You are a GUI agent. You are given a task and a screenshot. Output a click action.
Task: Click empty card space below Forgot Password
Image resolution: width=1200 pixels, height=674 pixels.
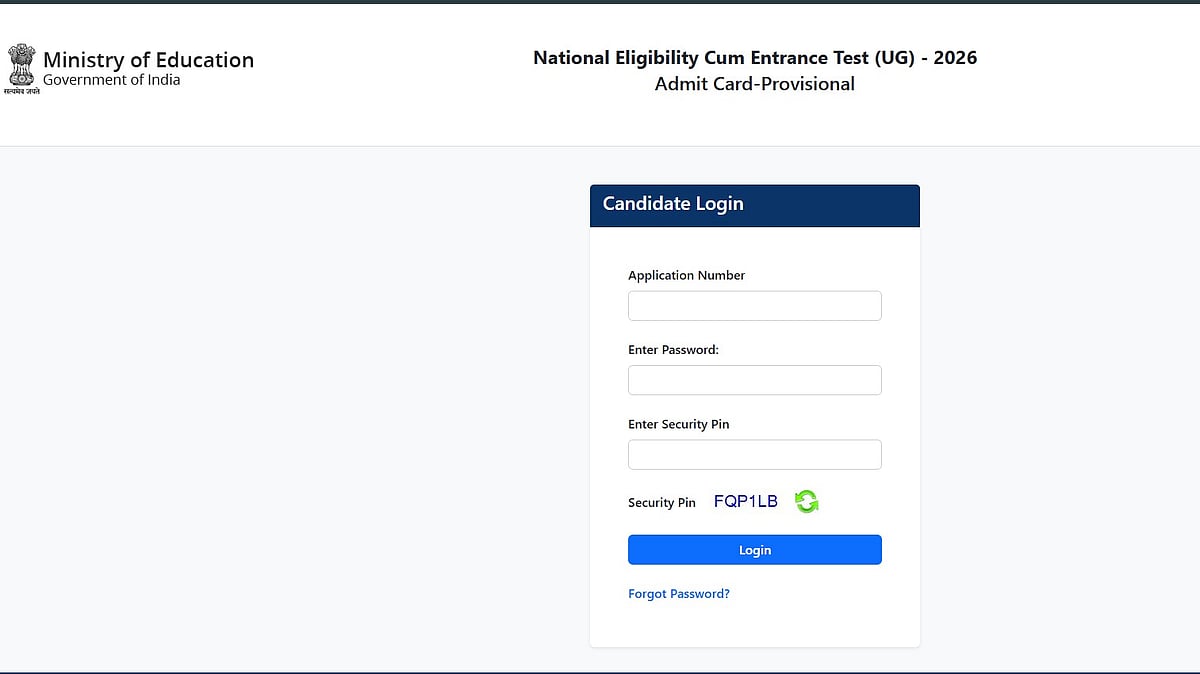pyautogui.click(x=754, y=626)
